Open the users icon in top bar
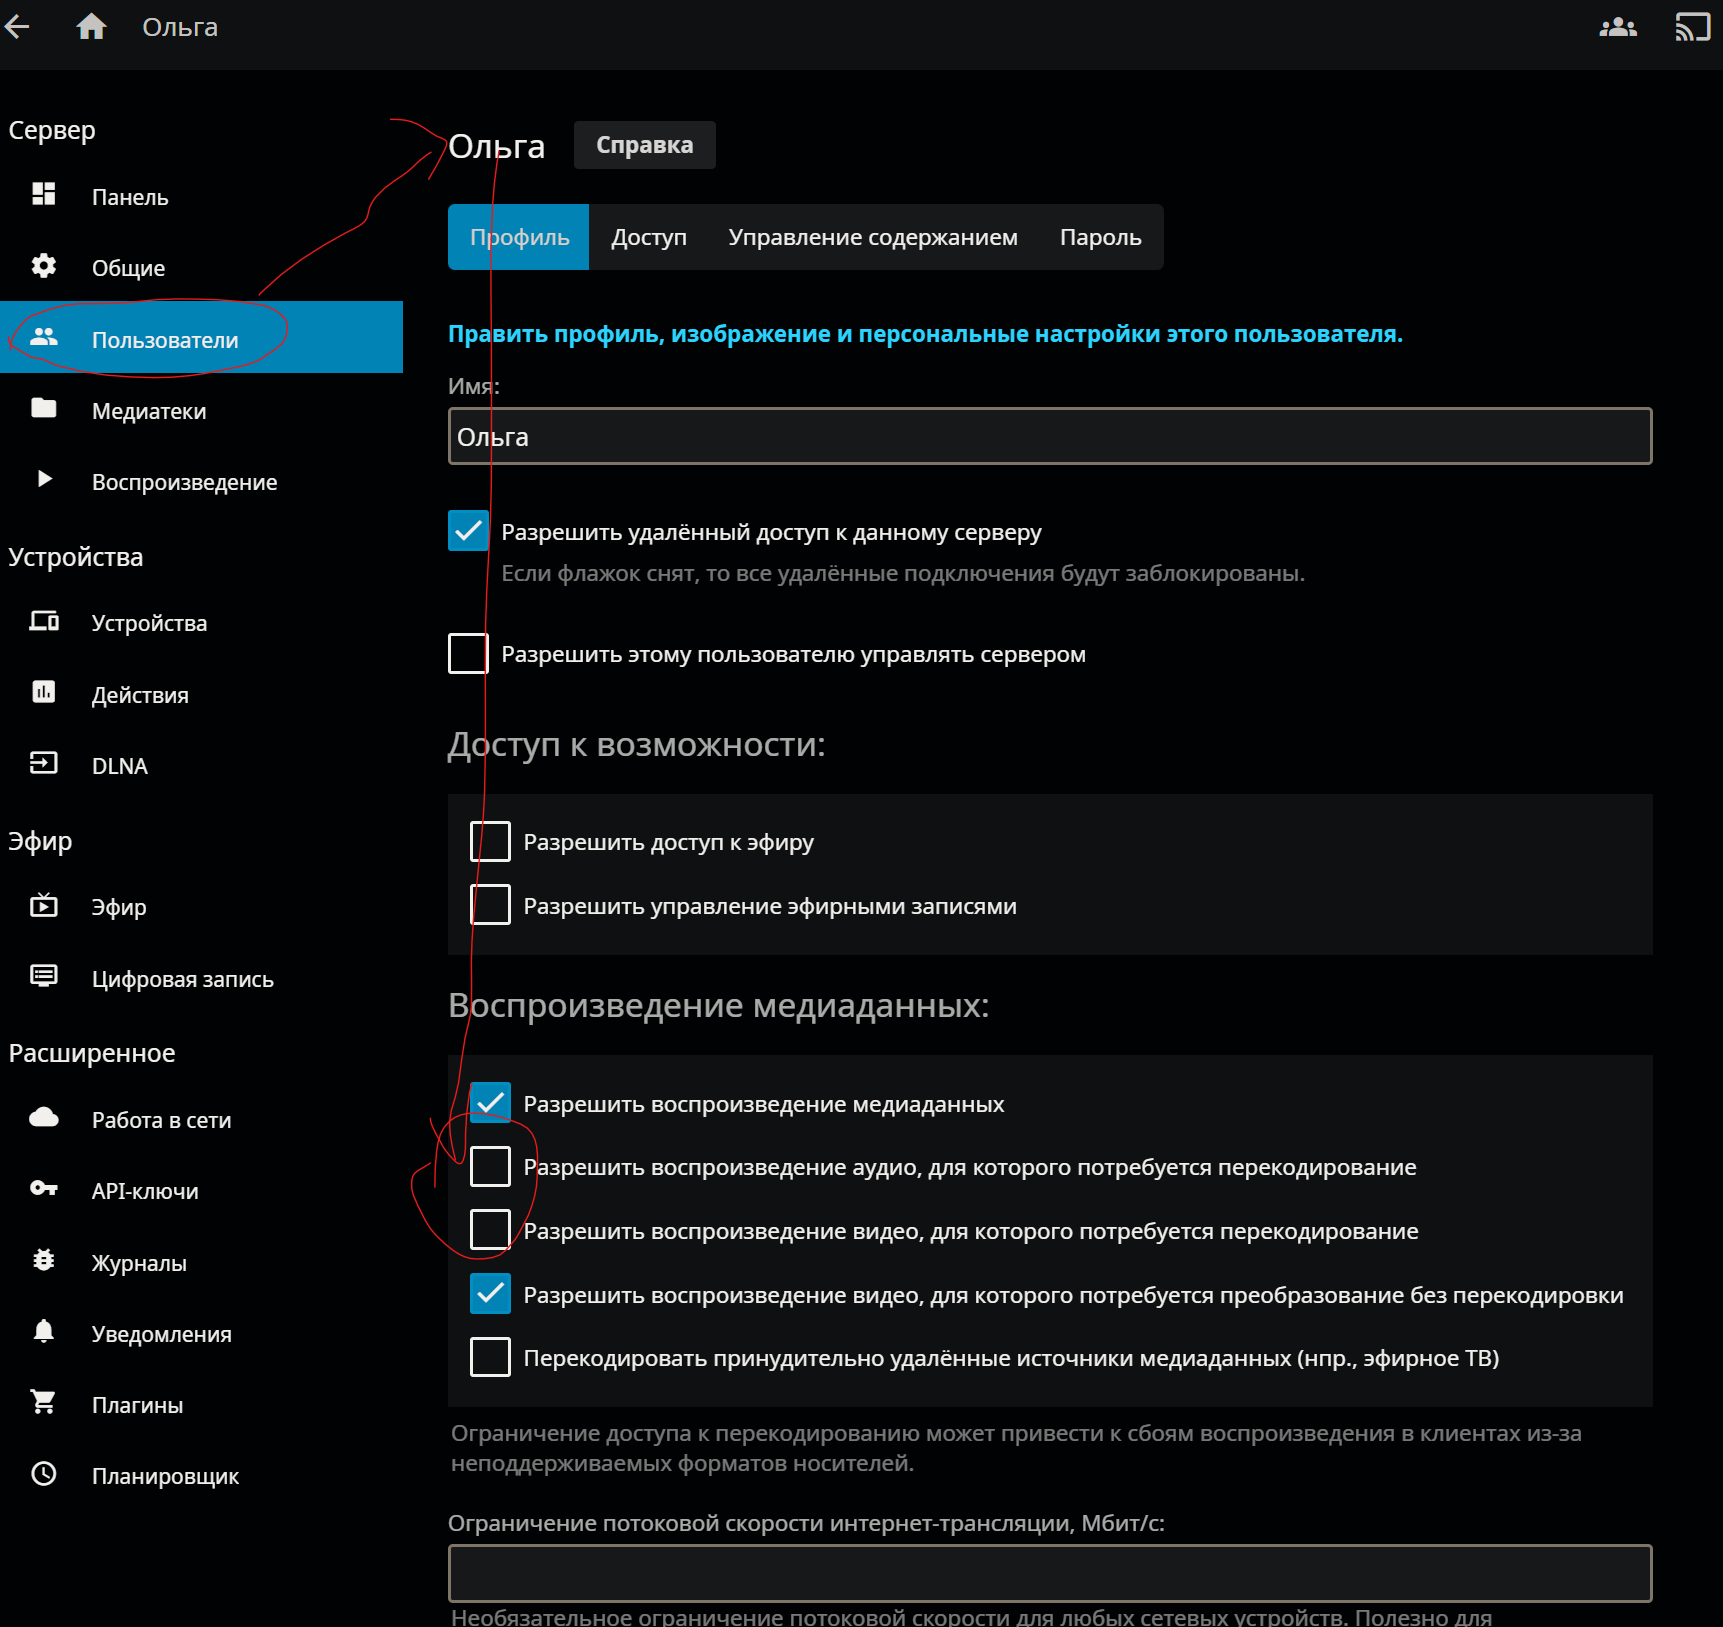 (1617, 27)
